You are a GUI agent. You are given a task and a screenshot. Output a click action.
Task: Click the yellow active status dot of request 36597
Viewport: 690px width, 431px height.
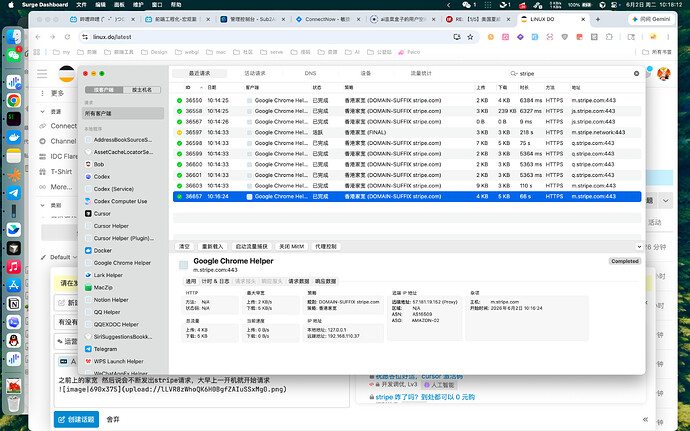[180, 133]
